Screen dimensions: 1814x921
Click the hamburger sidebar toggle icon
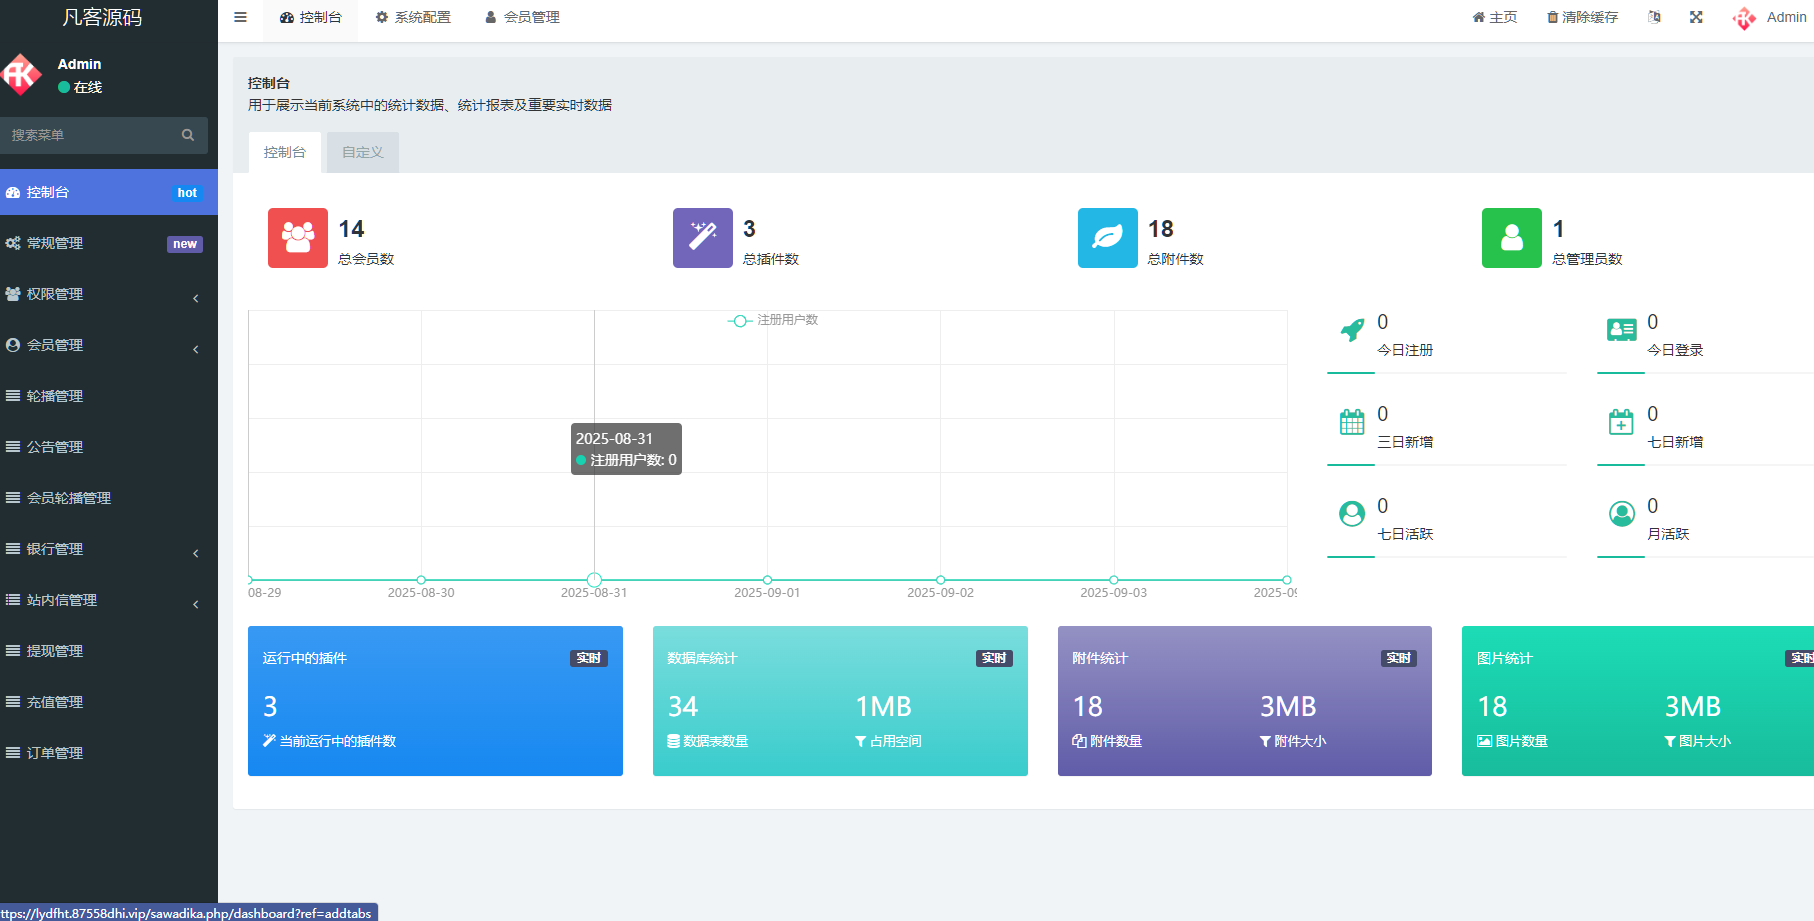tap(240, 17)
